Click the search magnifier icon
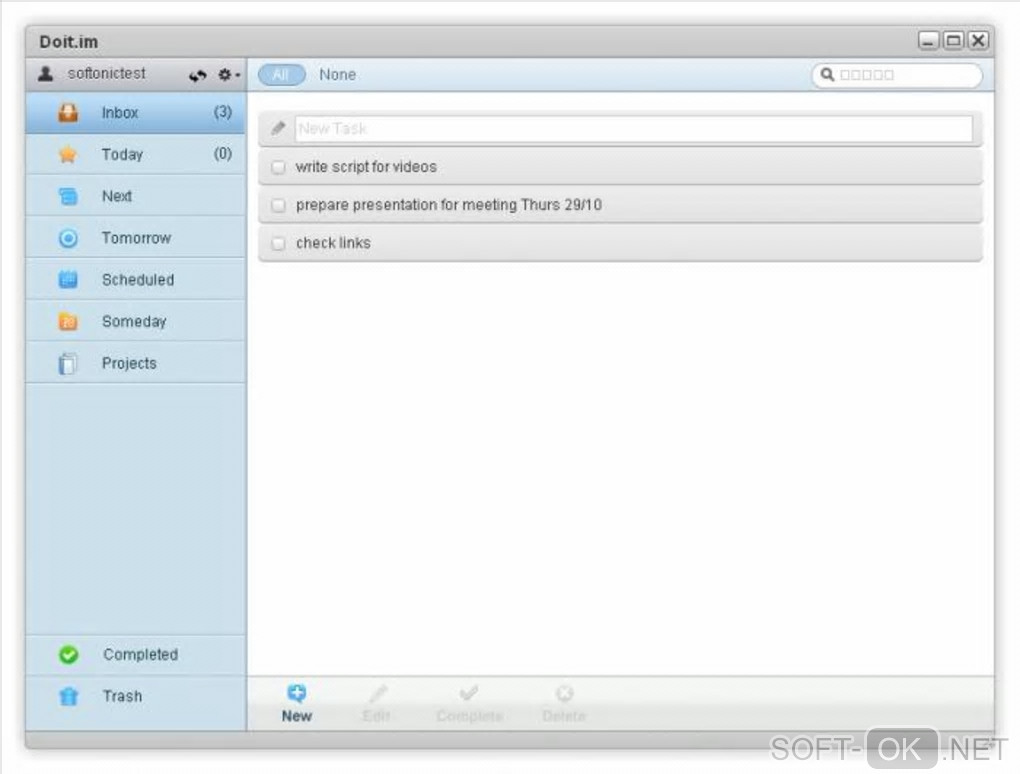The width and height of the screenshot is (1020, 774). pos(827,75)
